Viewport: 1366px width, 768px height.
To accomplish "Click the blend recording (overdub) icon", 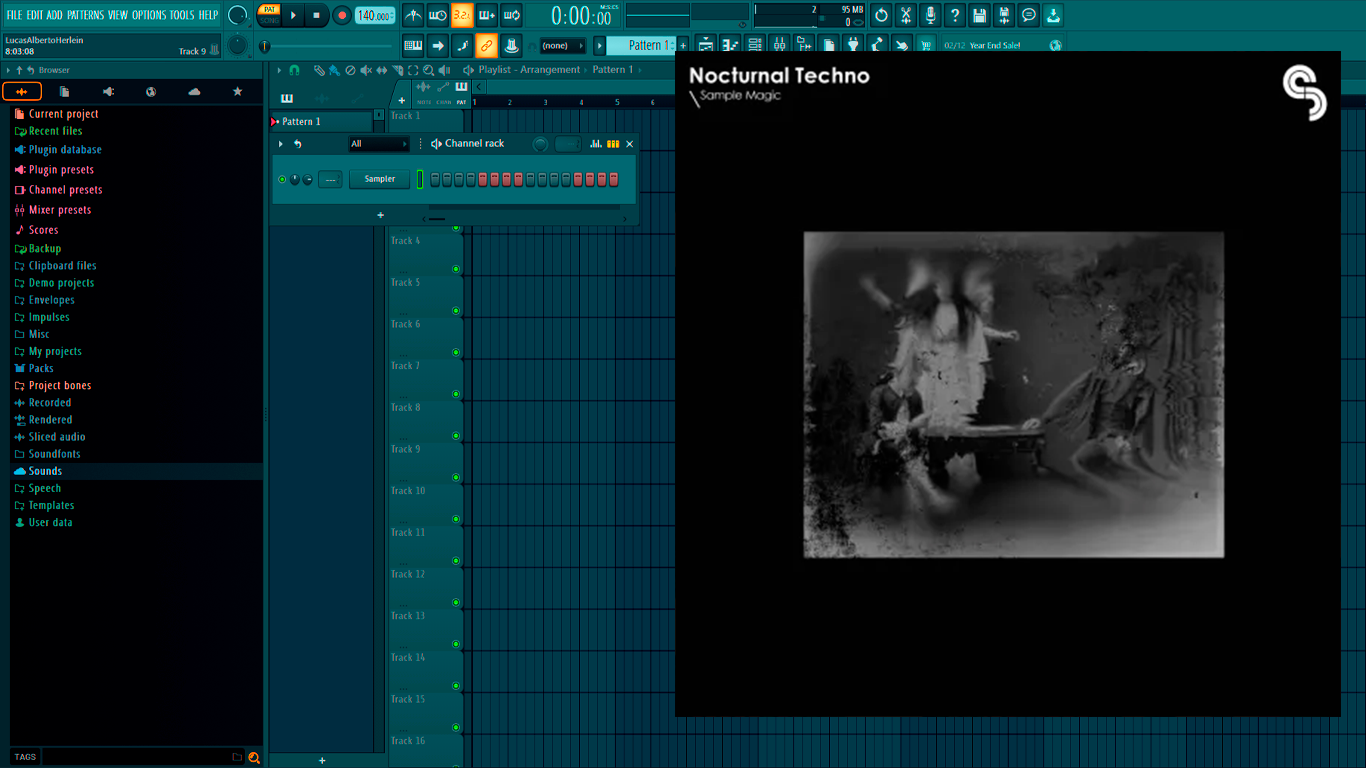I will [x=487, y=16].
